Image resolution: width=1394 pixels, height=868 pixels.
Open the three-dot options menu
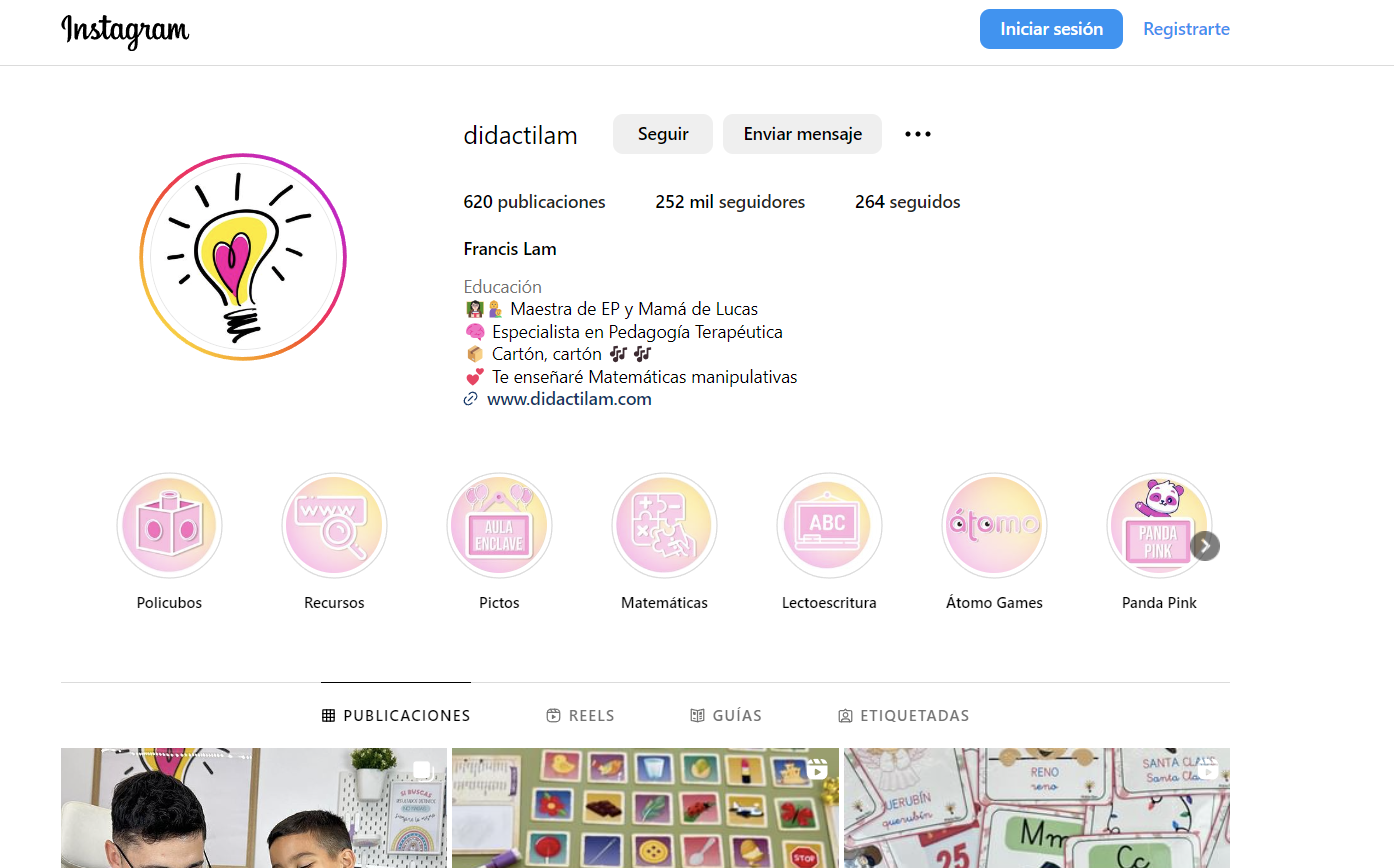pos(918,134)
